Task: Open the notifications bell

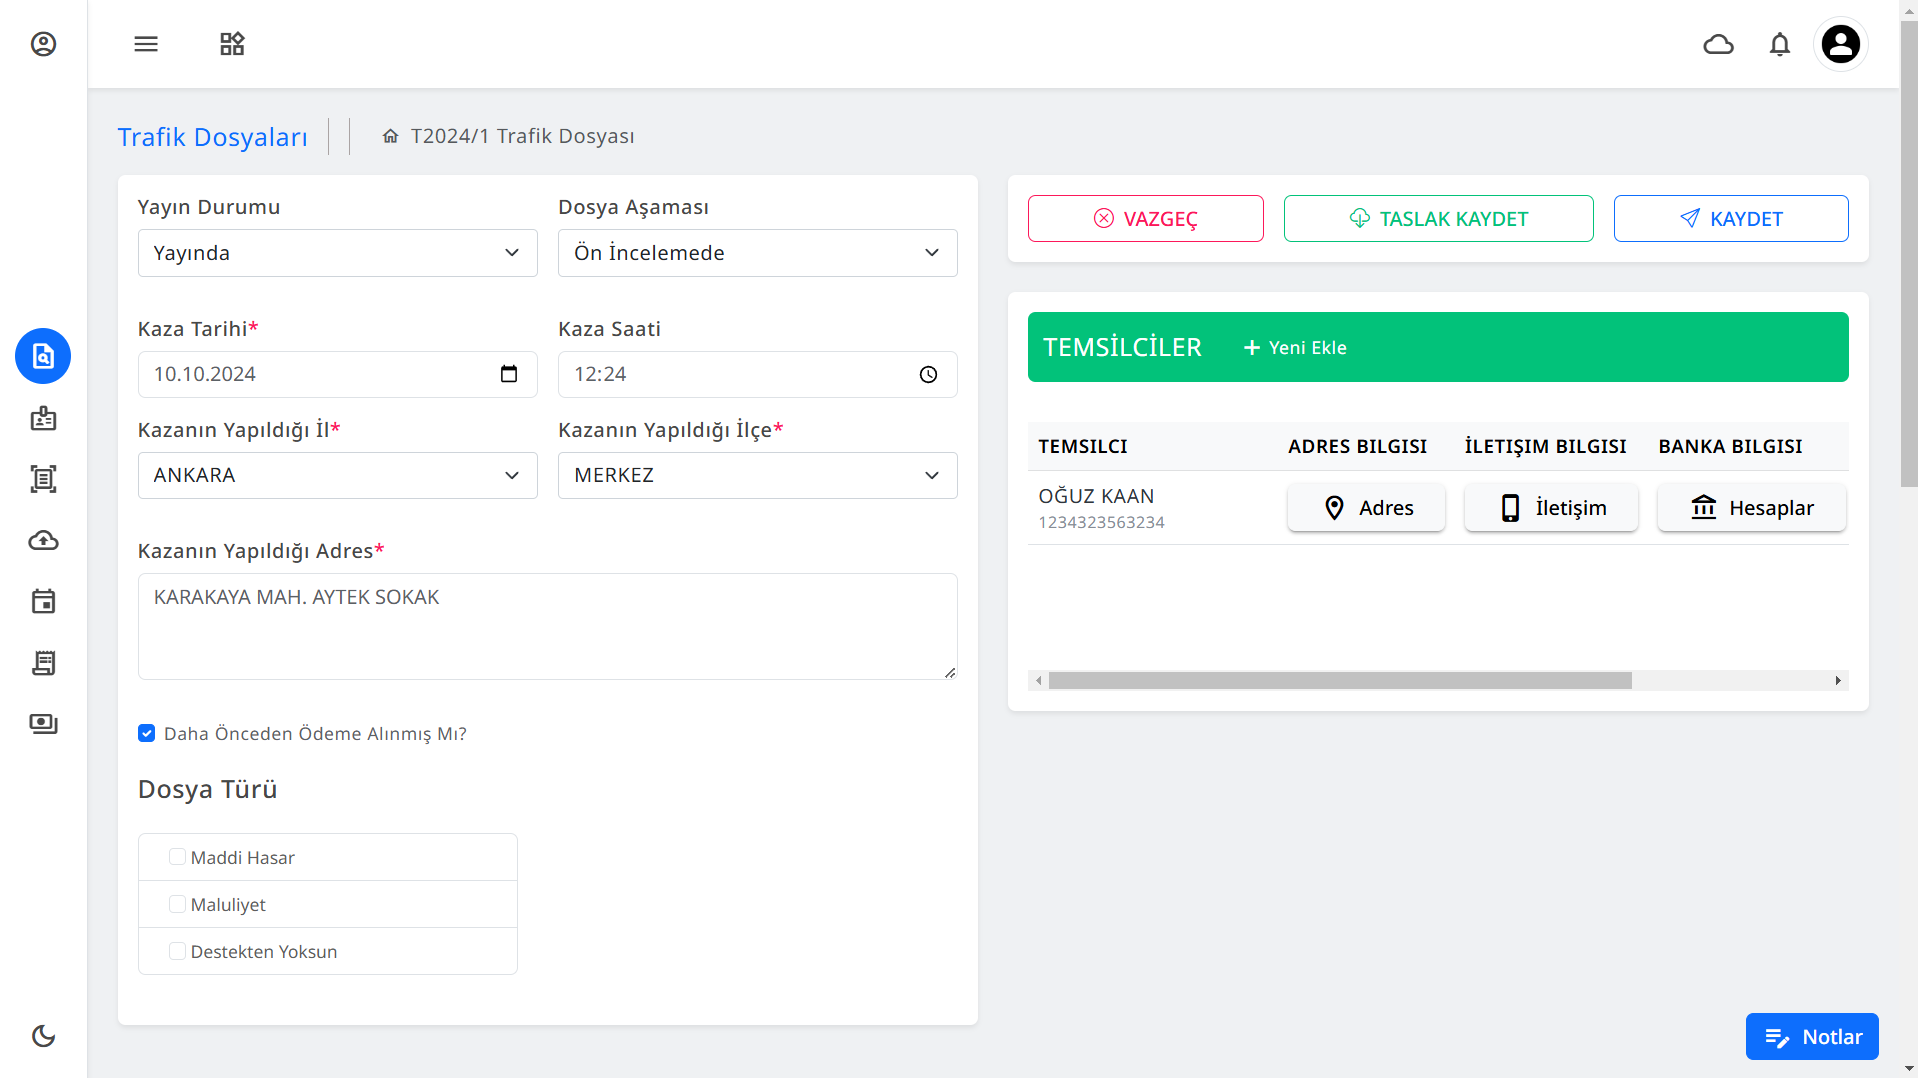Action: (x=1779, y=44)
